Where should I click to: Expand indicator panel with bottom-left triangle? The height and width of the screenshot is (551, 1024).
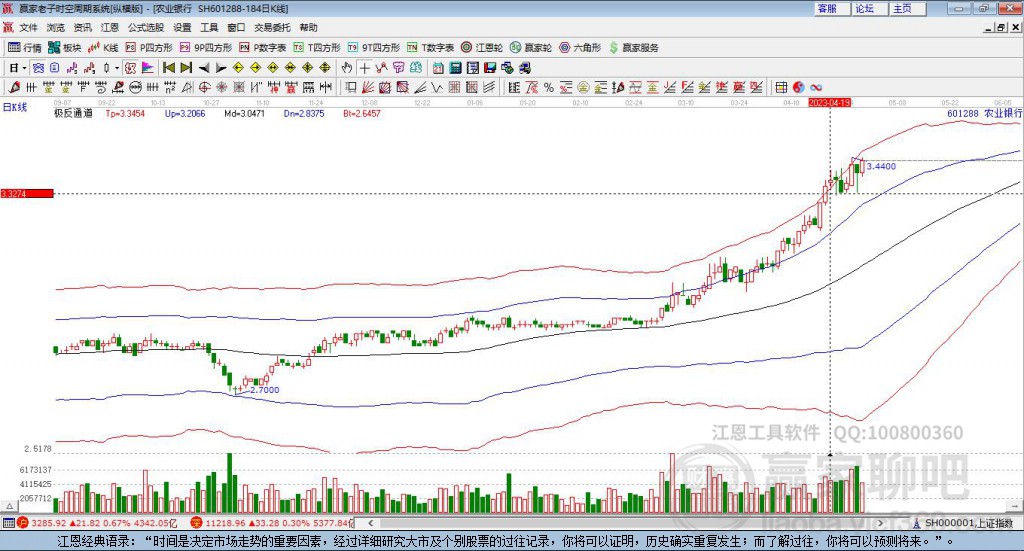tap(10, 506)
